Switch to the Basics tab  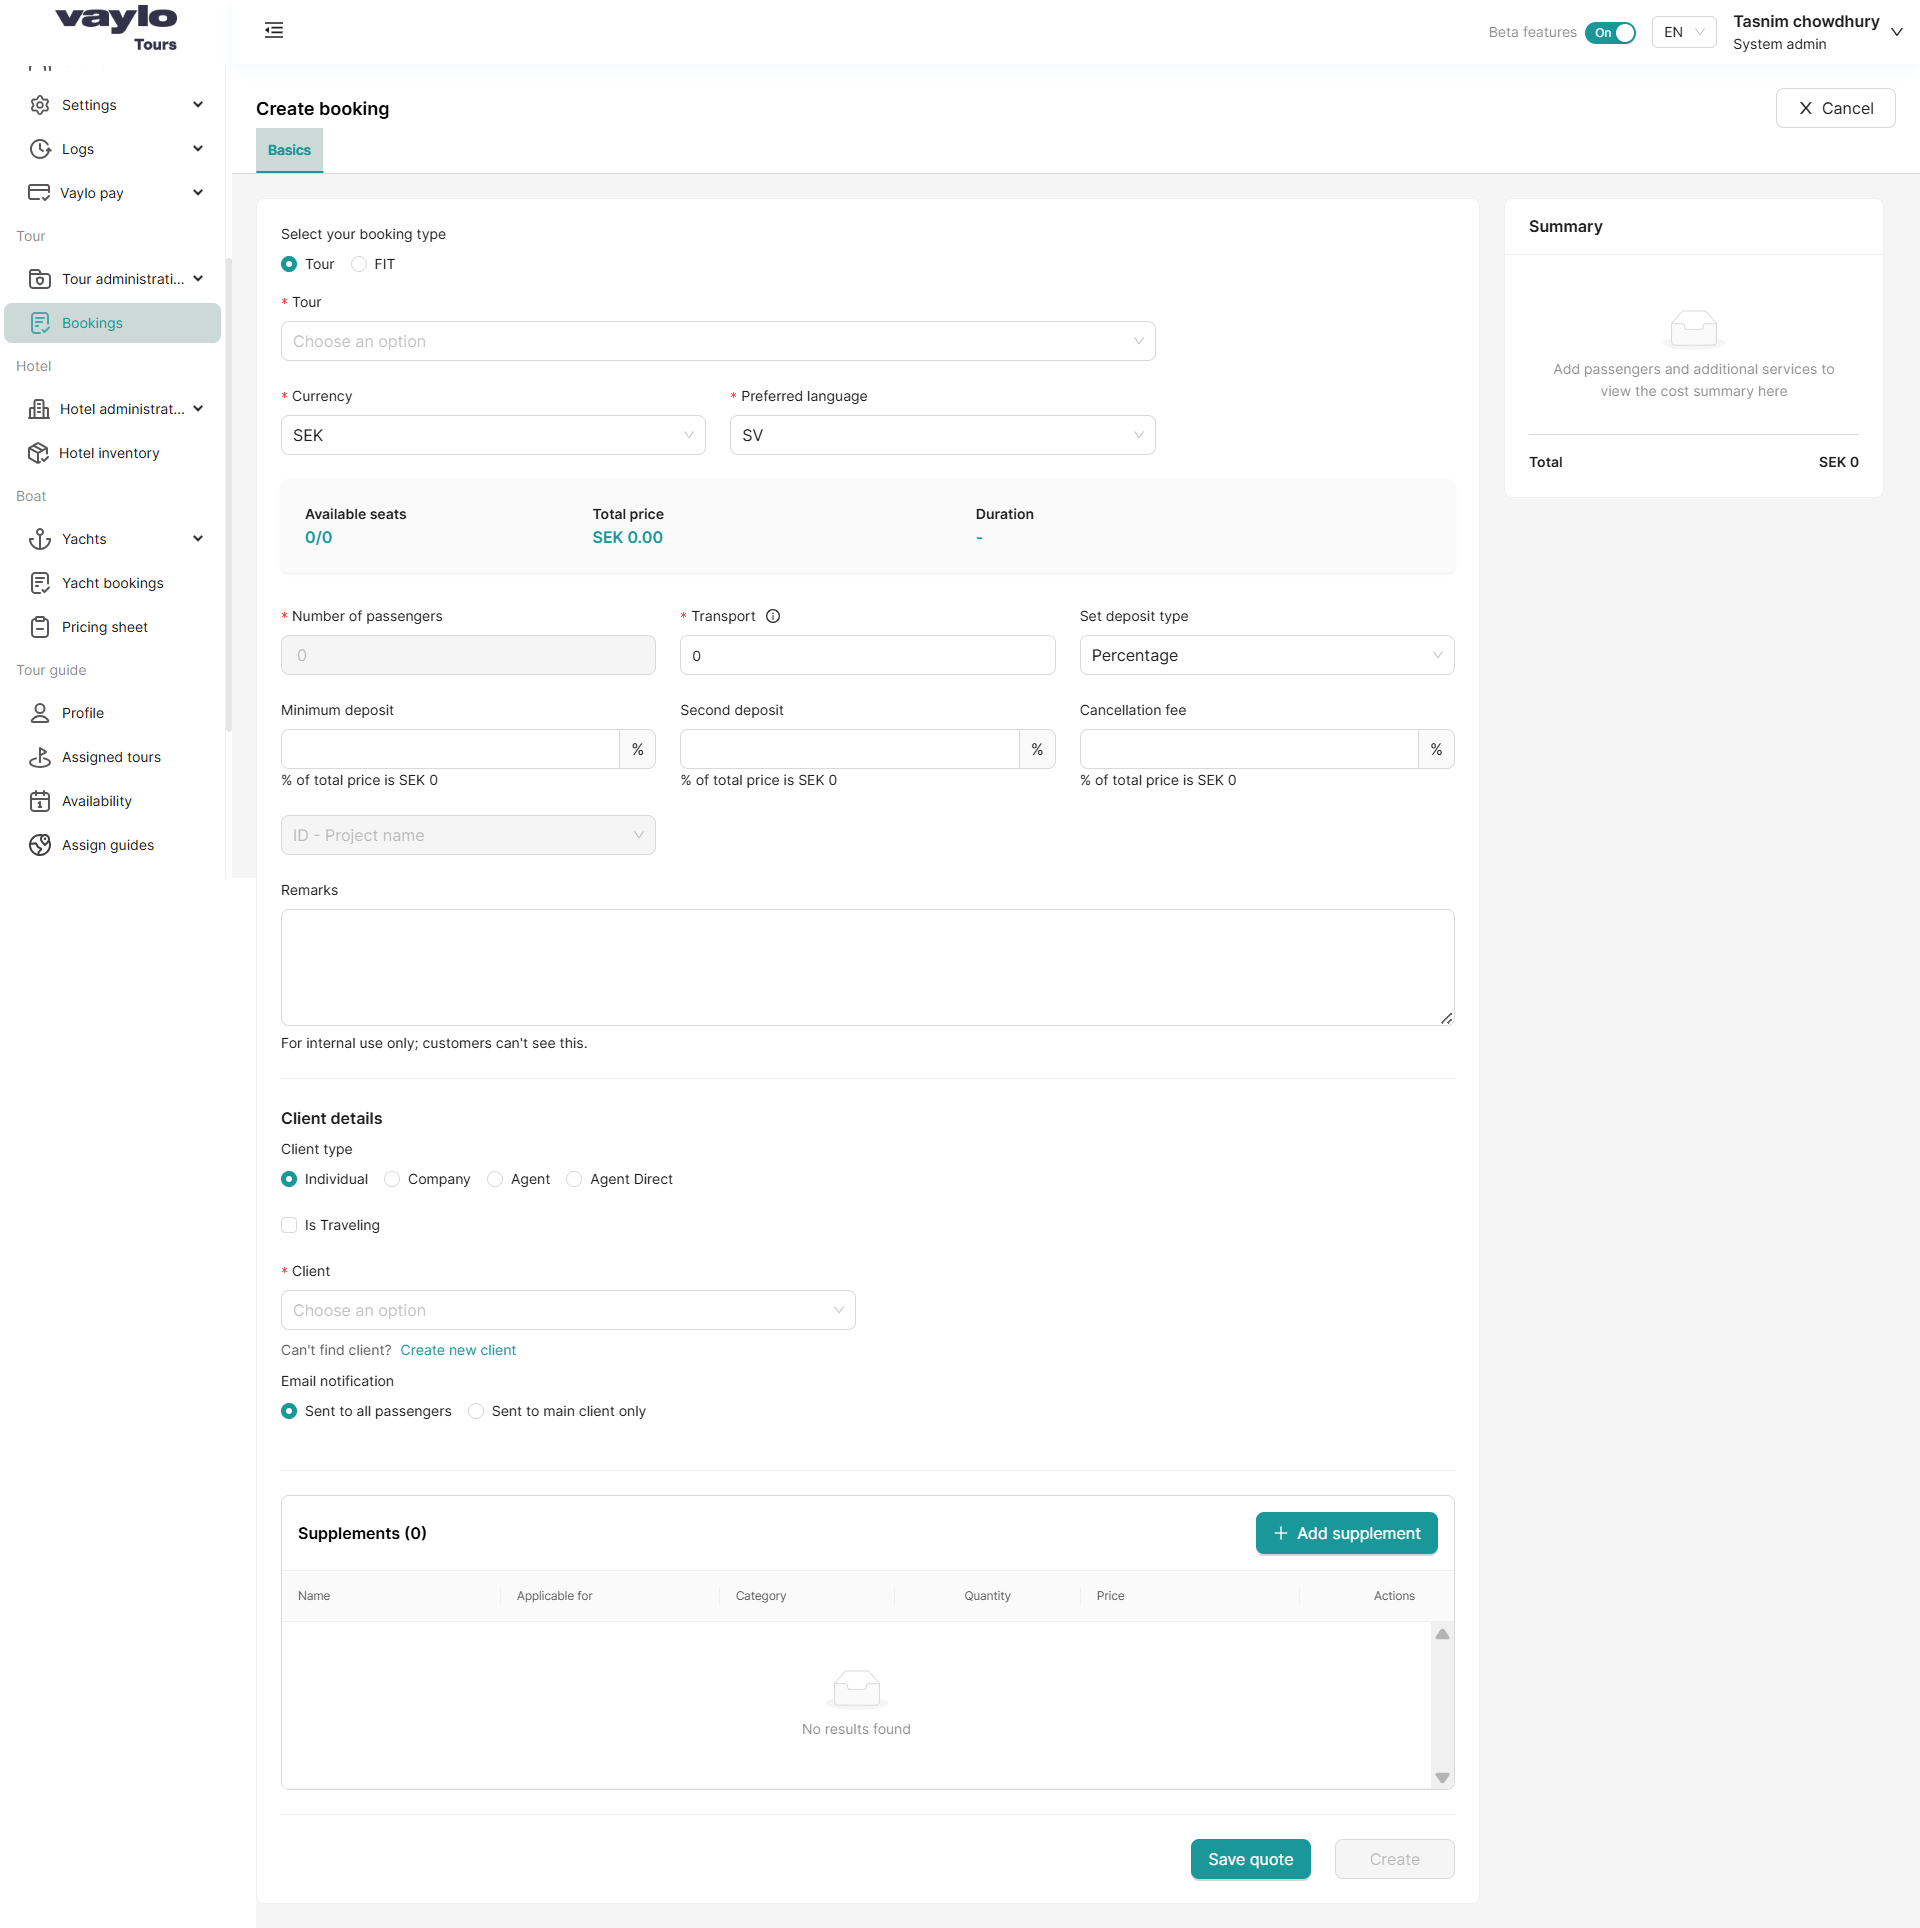[x=288, y=150]
